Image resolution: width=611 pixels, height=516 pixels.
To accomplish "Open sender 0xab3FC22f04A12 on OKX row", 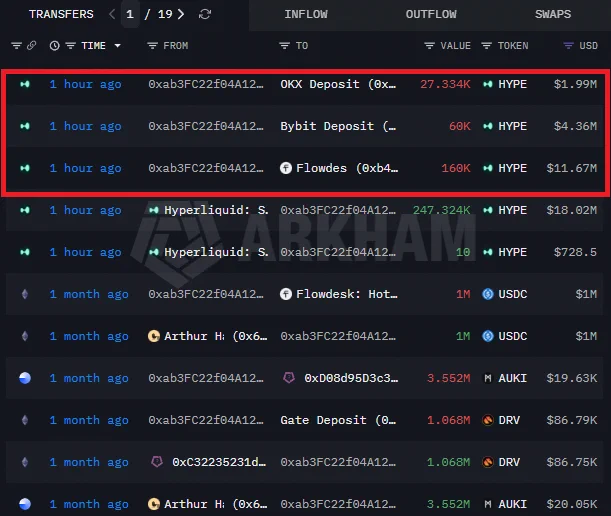I will 206,84.
